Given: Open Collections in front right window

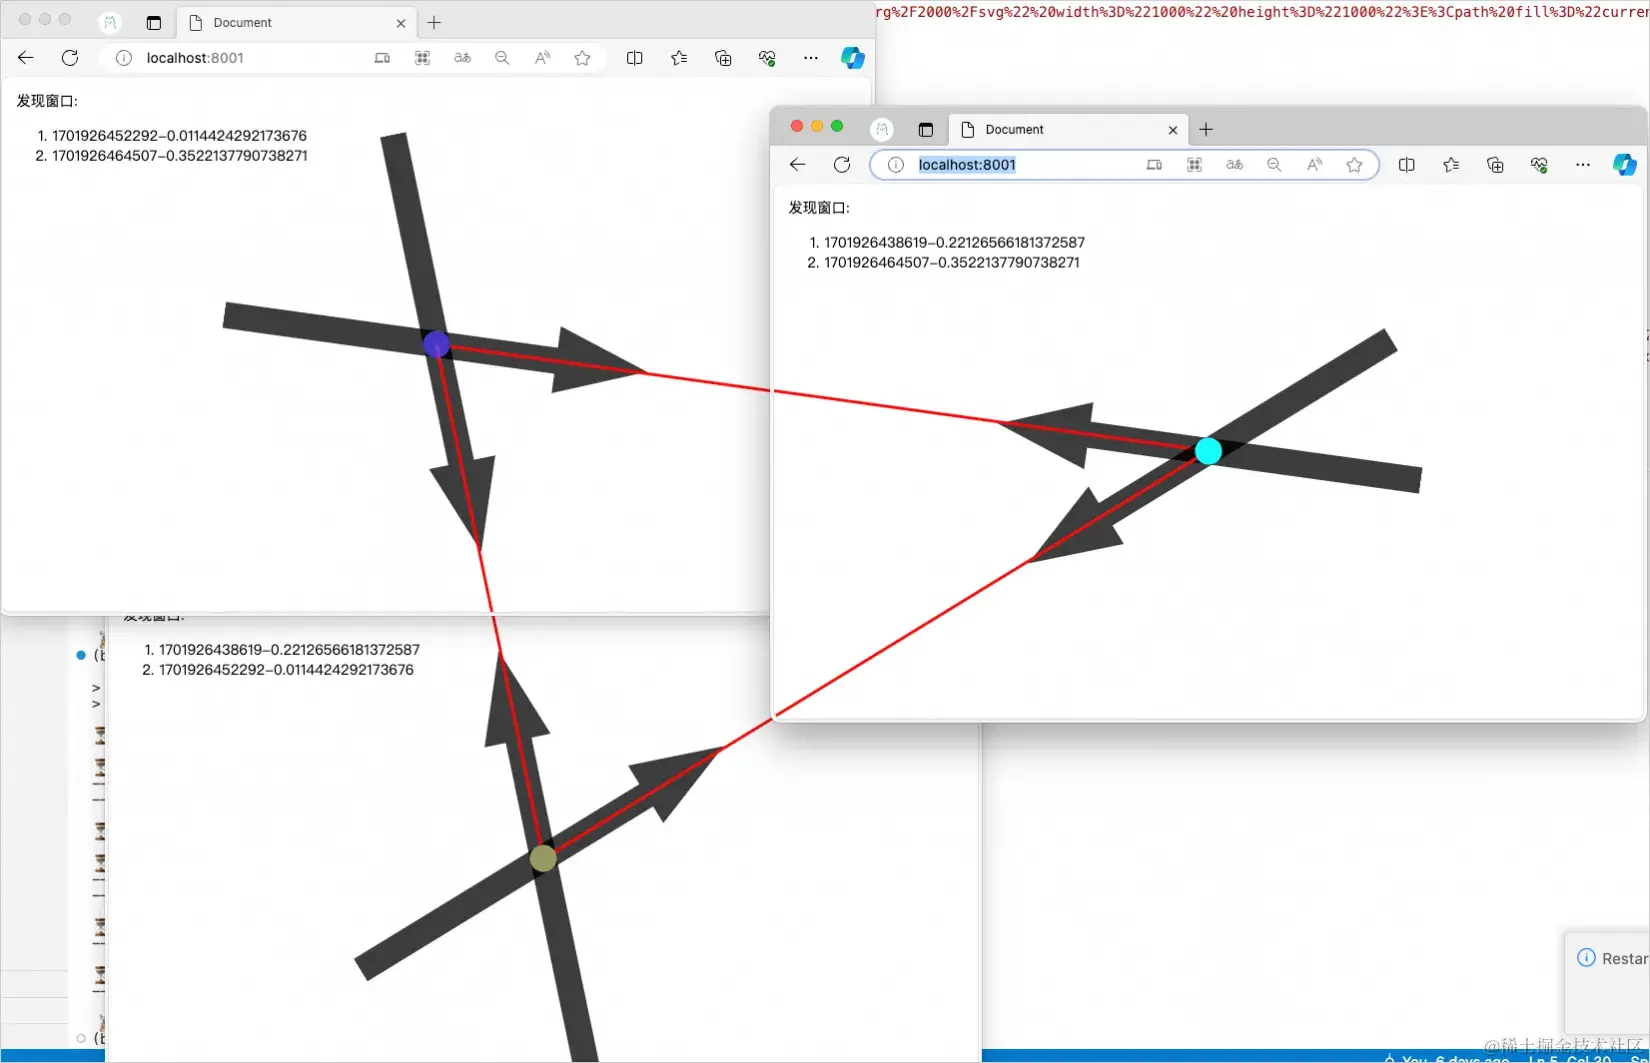Looking at the screenshot, I should [x=1495, y=165].
